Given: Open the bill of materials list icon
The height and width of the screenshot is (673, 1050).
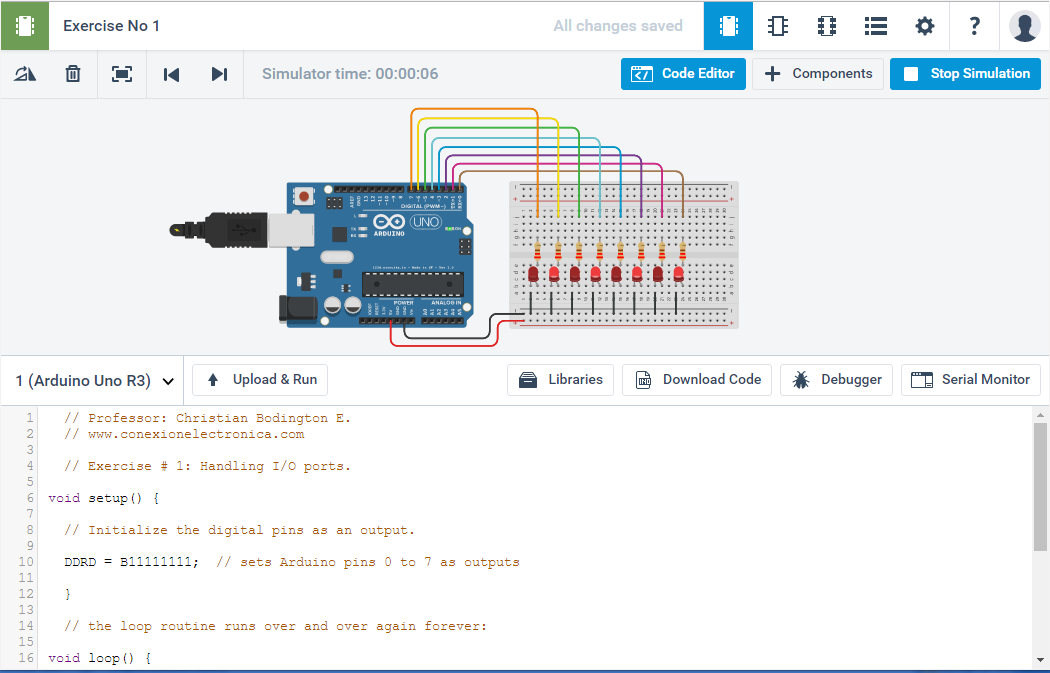Looking at the screenshot, I should click(x=876, y=26).
